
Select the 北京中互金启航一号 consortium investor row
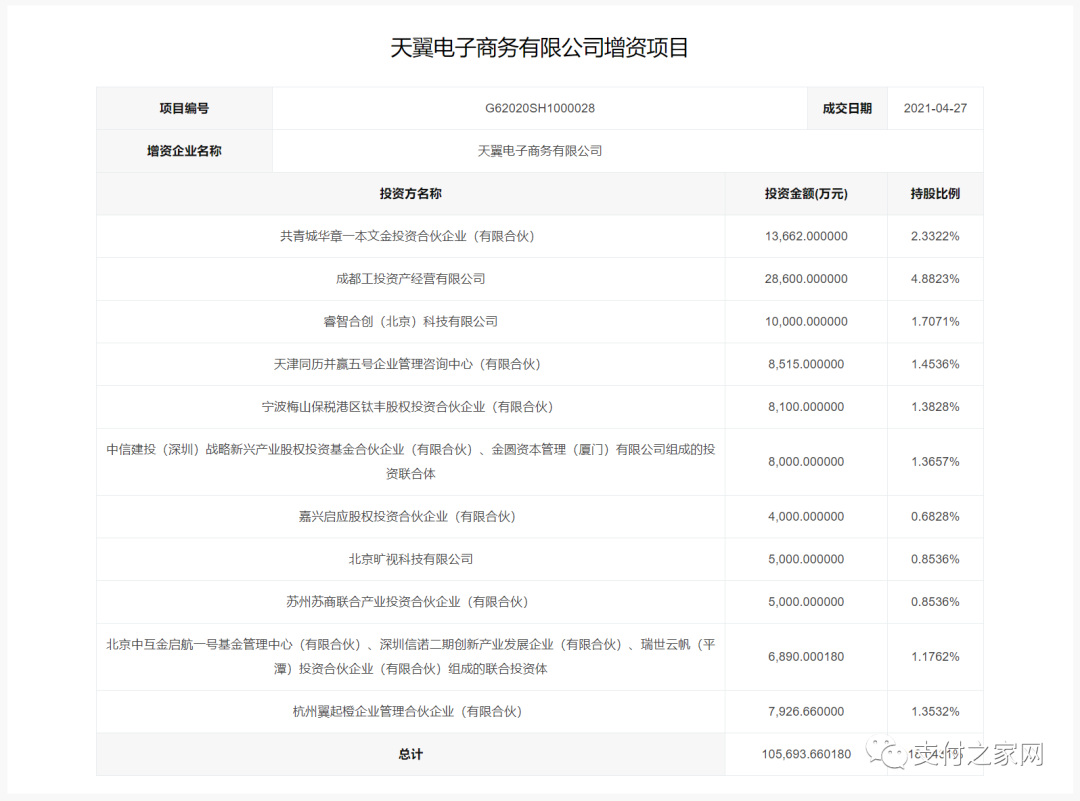point(411,656)
